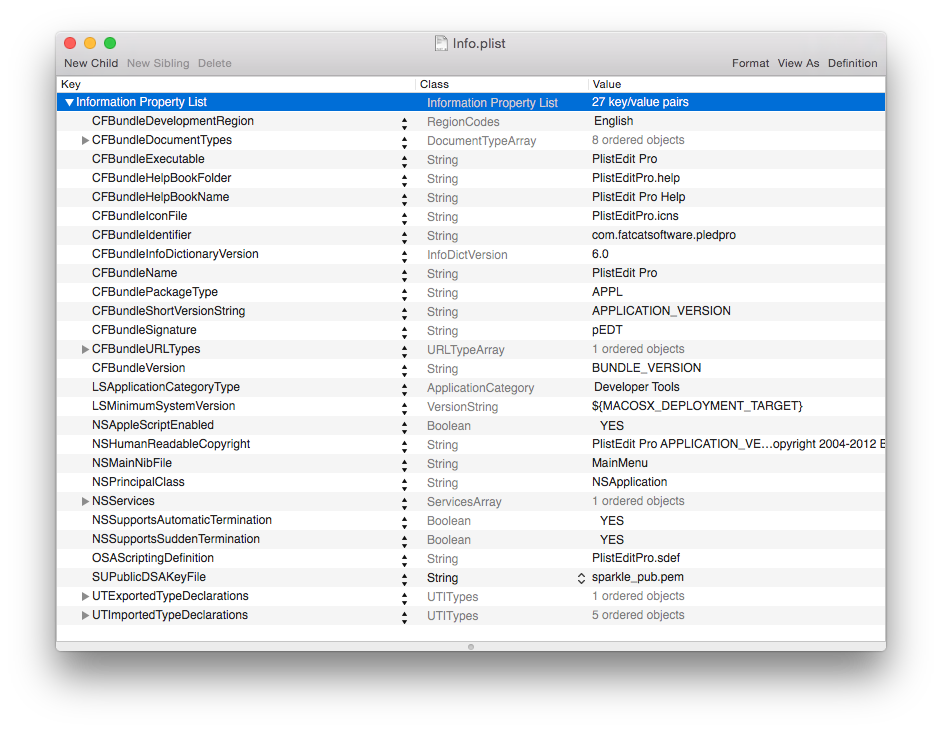Open the View As toolbar menu
942x731 pixels.
[798, 63]
